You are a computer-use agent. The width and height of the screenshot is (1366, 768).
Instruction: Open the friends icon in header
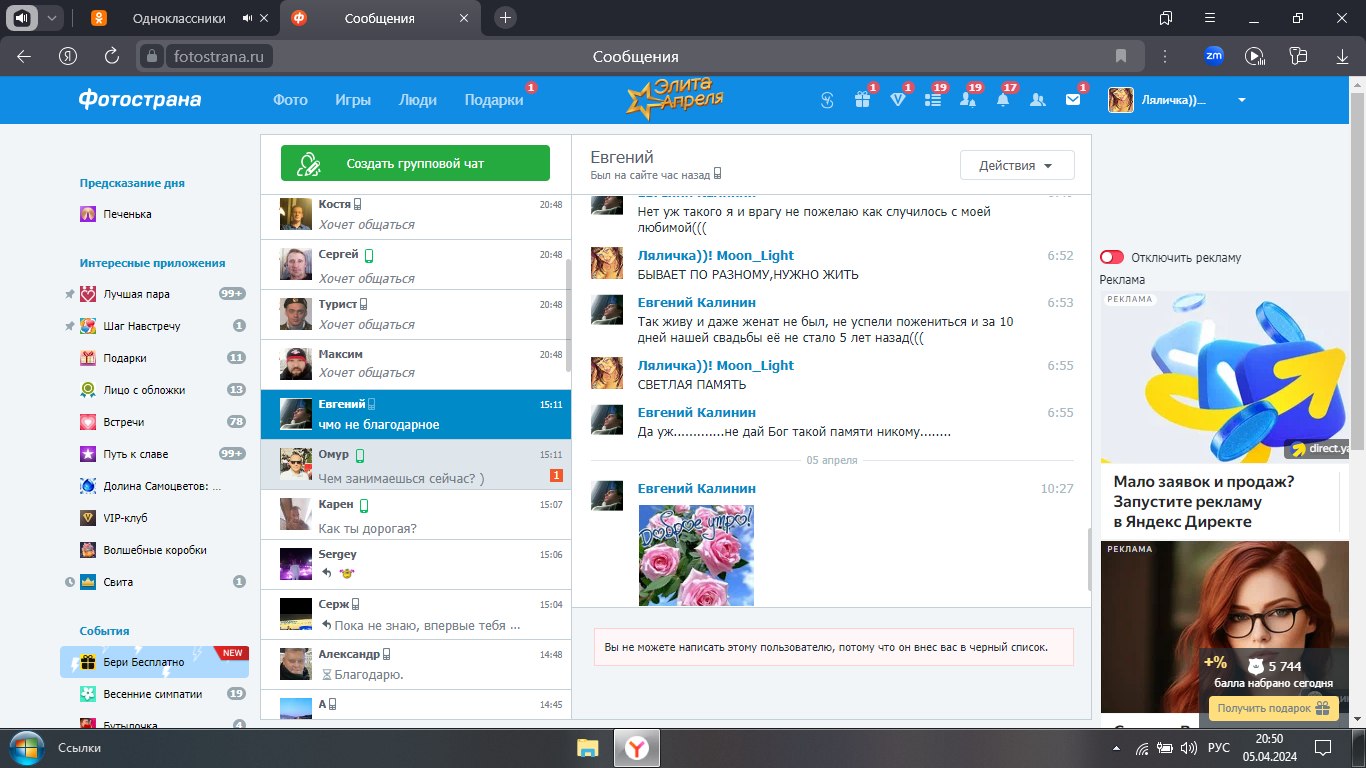click(1037, 99)
